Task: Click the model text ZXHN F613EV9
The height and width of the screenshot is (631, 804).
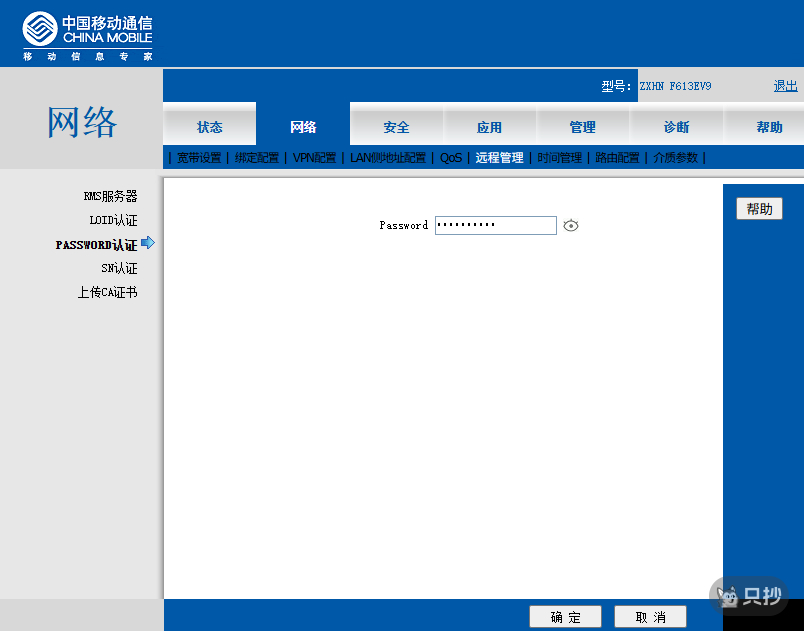Action: (x=675, y=86)
